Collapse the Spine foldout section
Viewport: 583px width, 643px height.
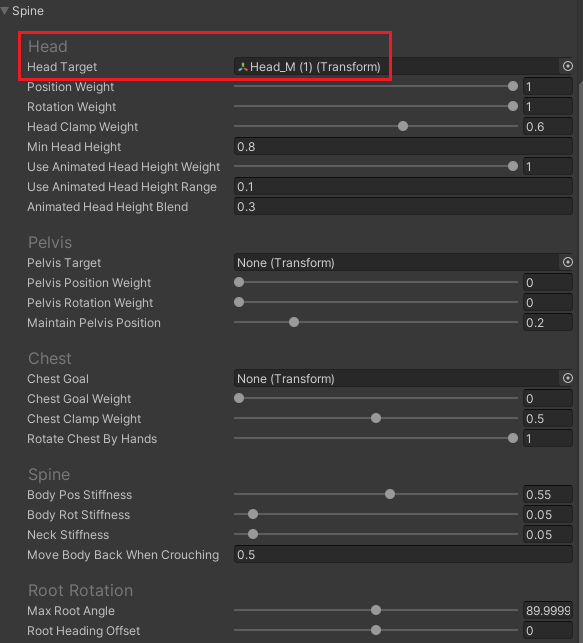(x=5, y=11)
